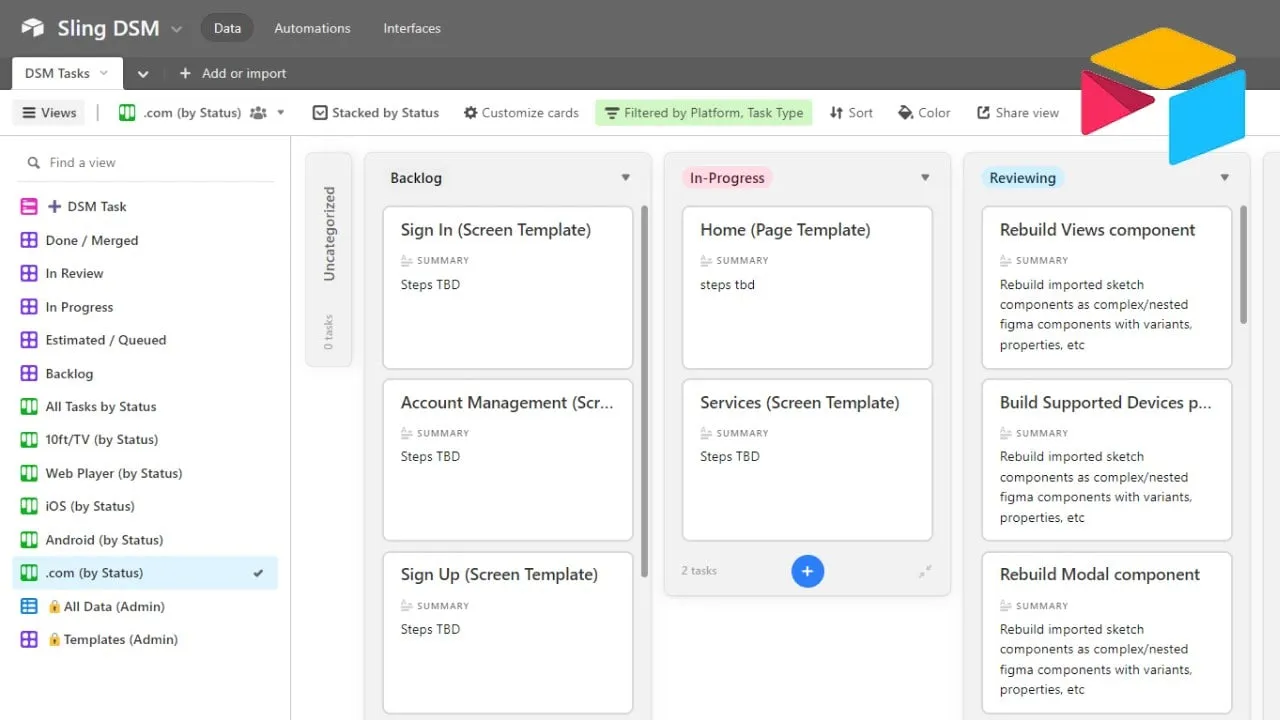Click Add or import table

[x=233, y=73]
